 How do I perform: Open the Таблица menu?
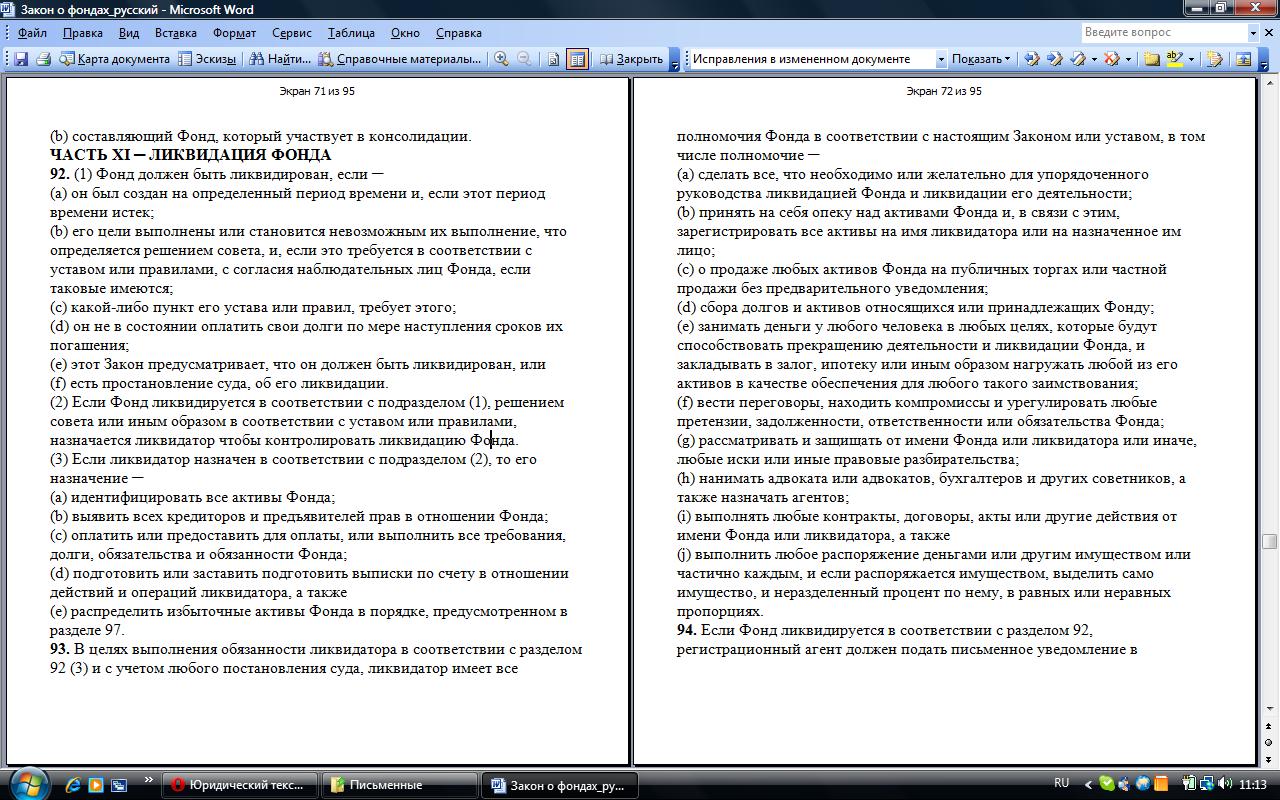tap(351, 33)
